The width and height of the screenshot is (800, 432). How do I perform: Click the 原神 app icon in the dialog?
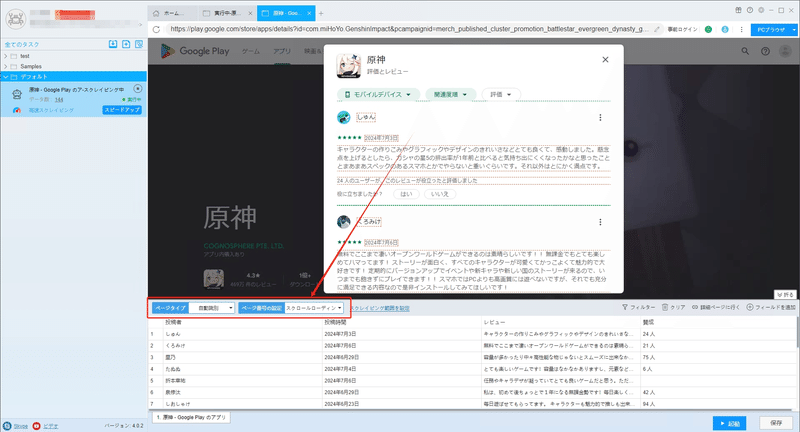348,66
